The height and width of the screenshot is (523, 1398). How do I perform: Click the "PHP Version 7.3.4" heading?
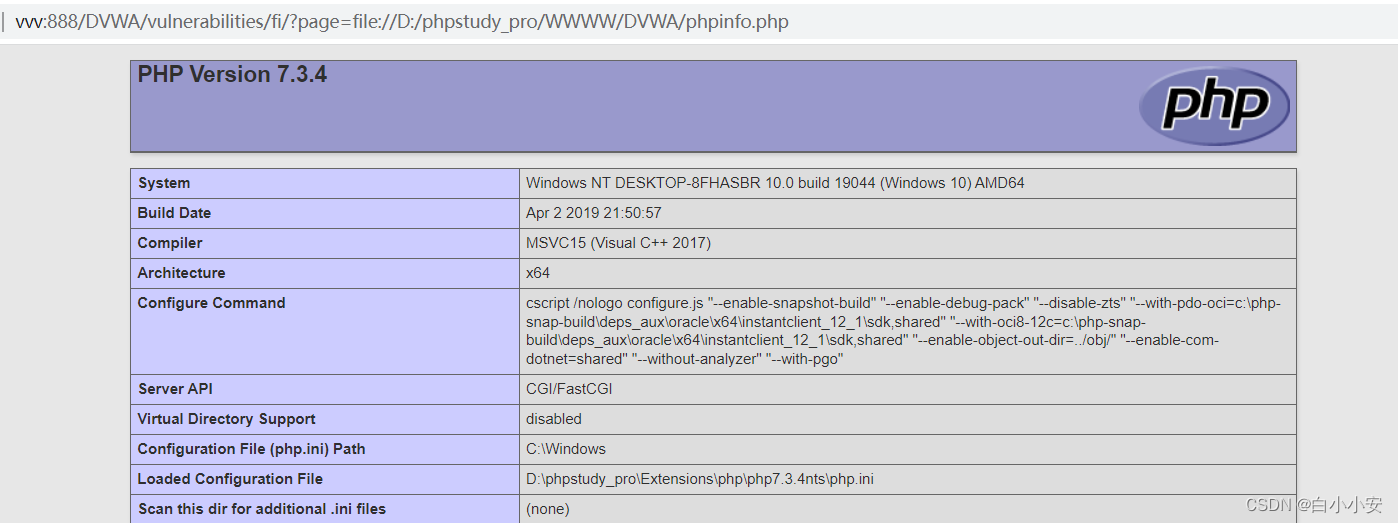coord(232,74)
